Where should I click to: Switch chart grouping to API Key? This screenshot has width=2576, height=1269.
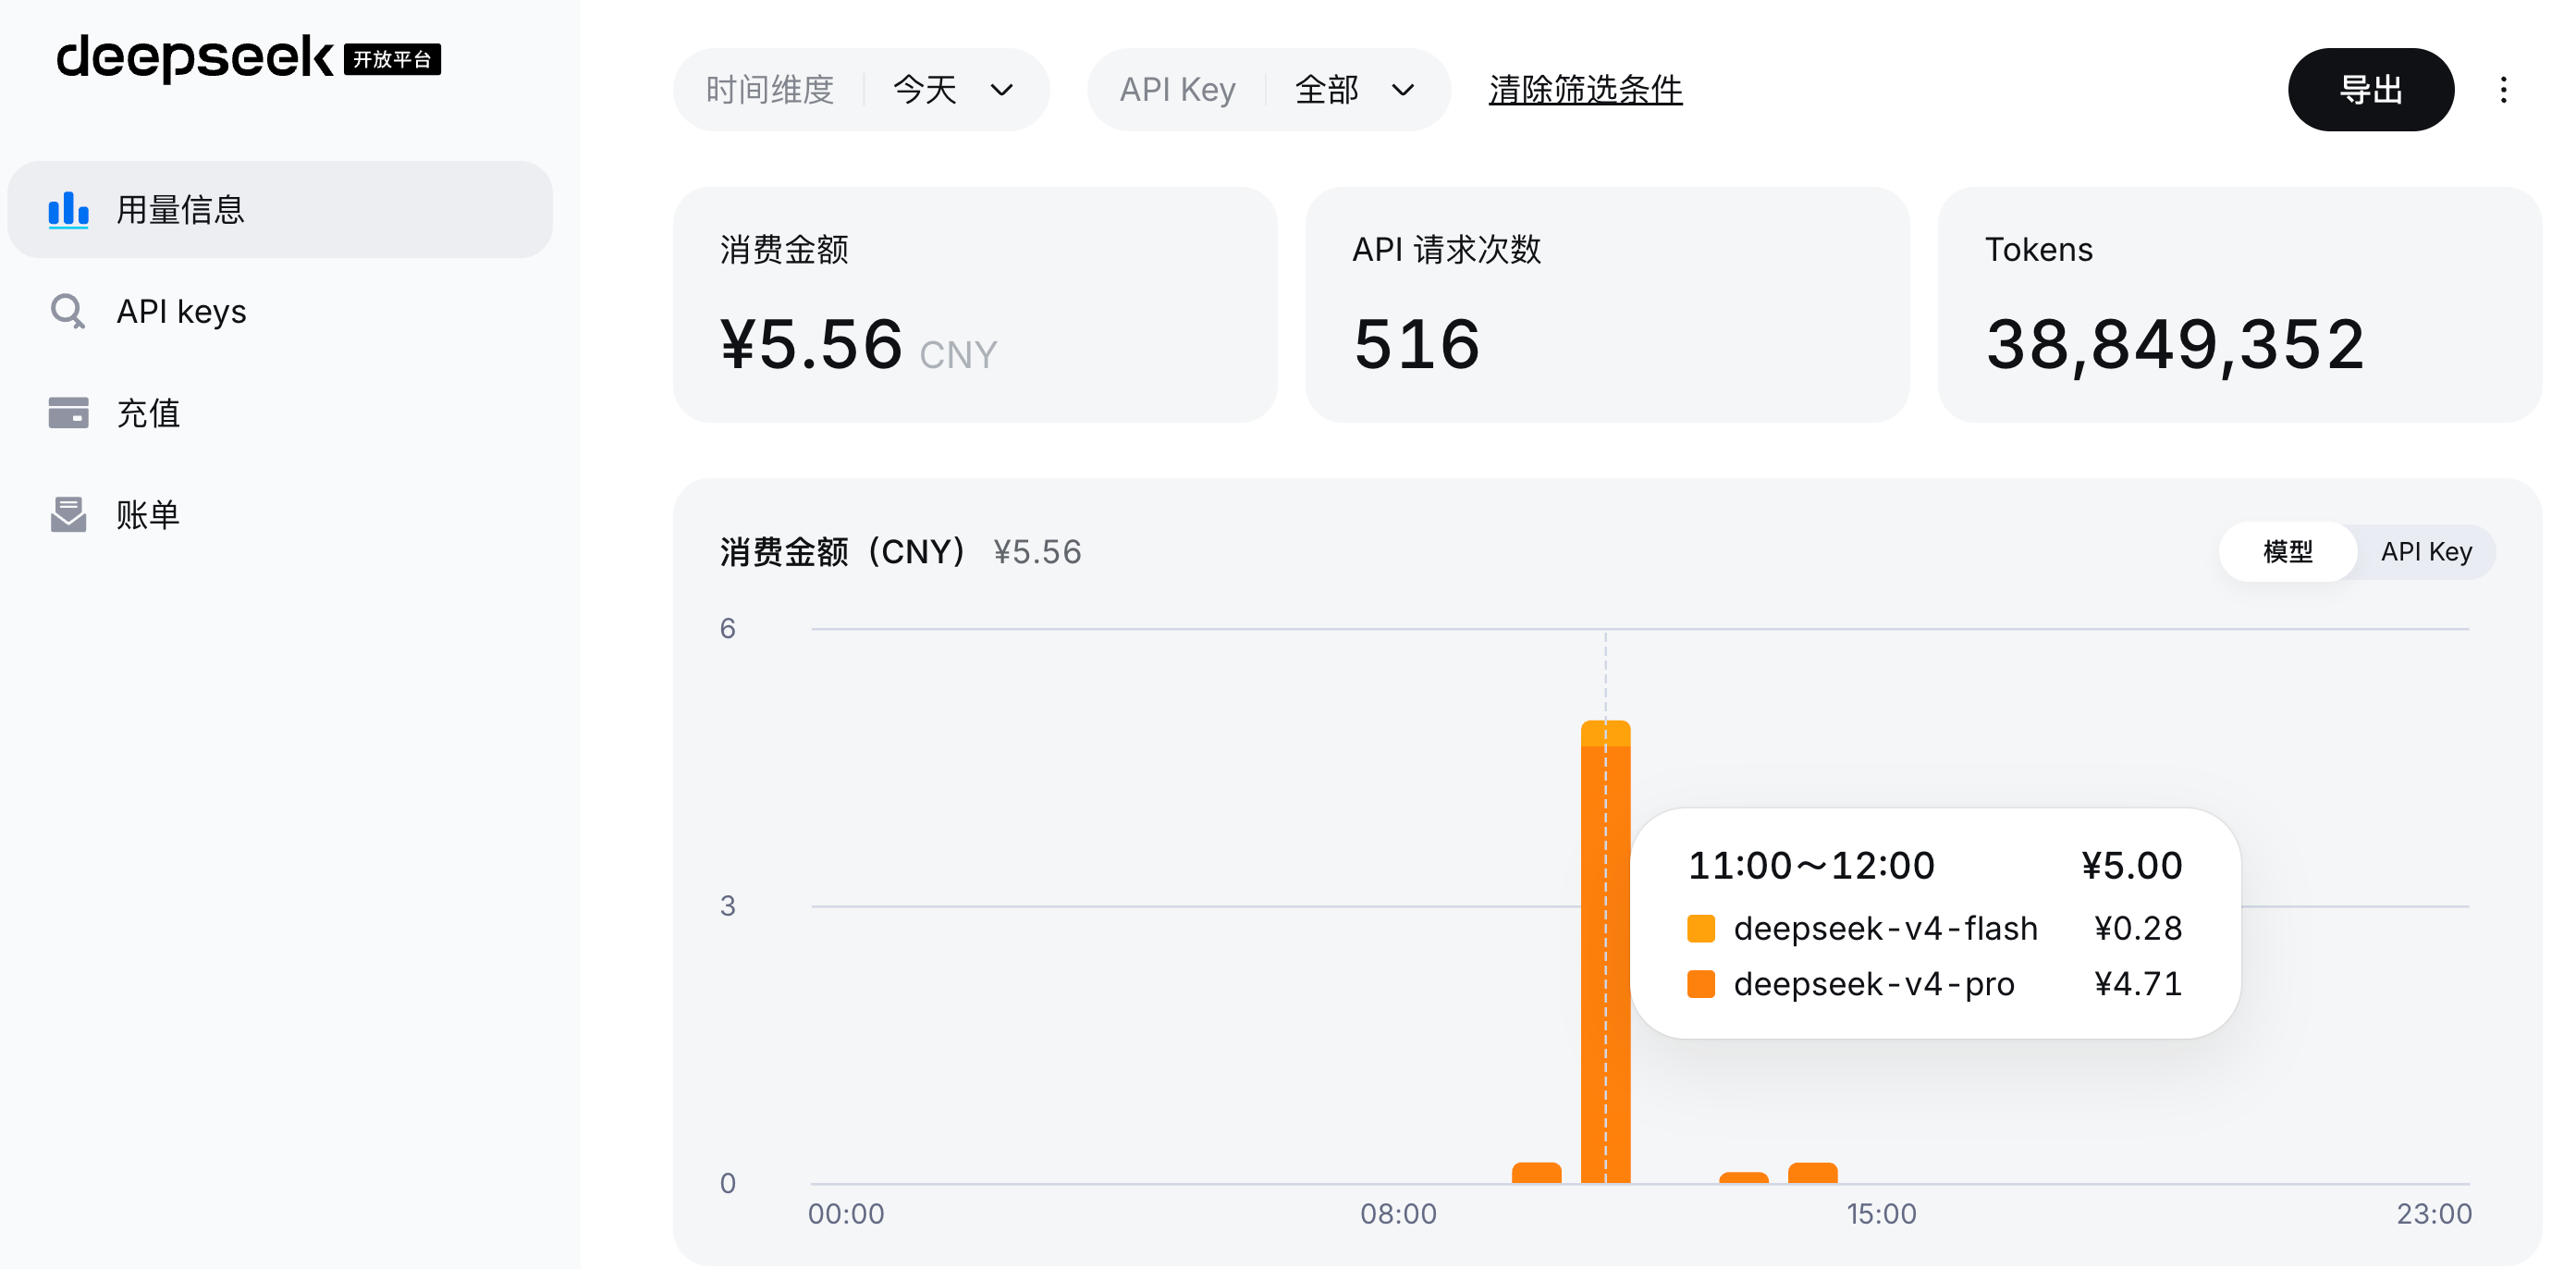click(2426, 552)
